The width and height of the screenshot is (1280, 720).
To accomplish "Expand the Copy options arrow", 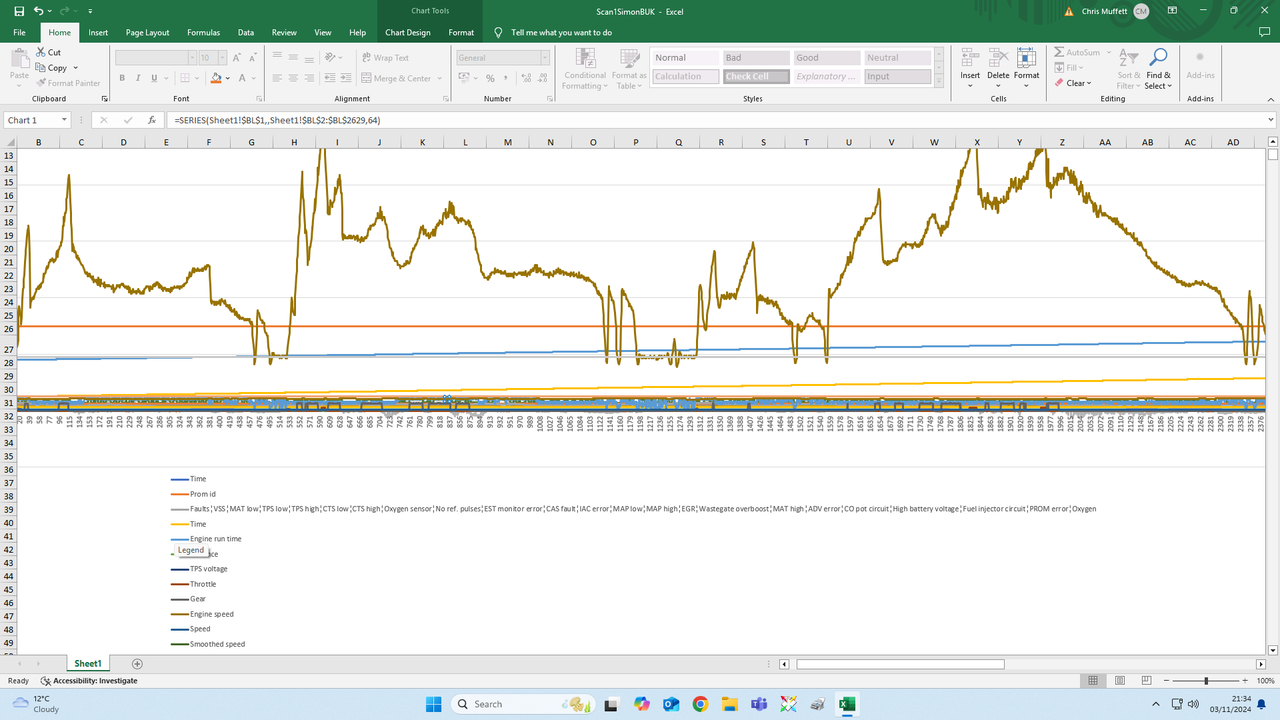I will 77,68.
